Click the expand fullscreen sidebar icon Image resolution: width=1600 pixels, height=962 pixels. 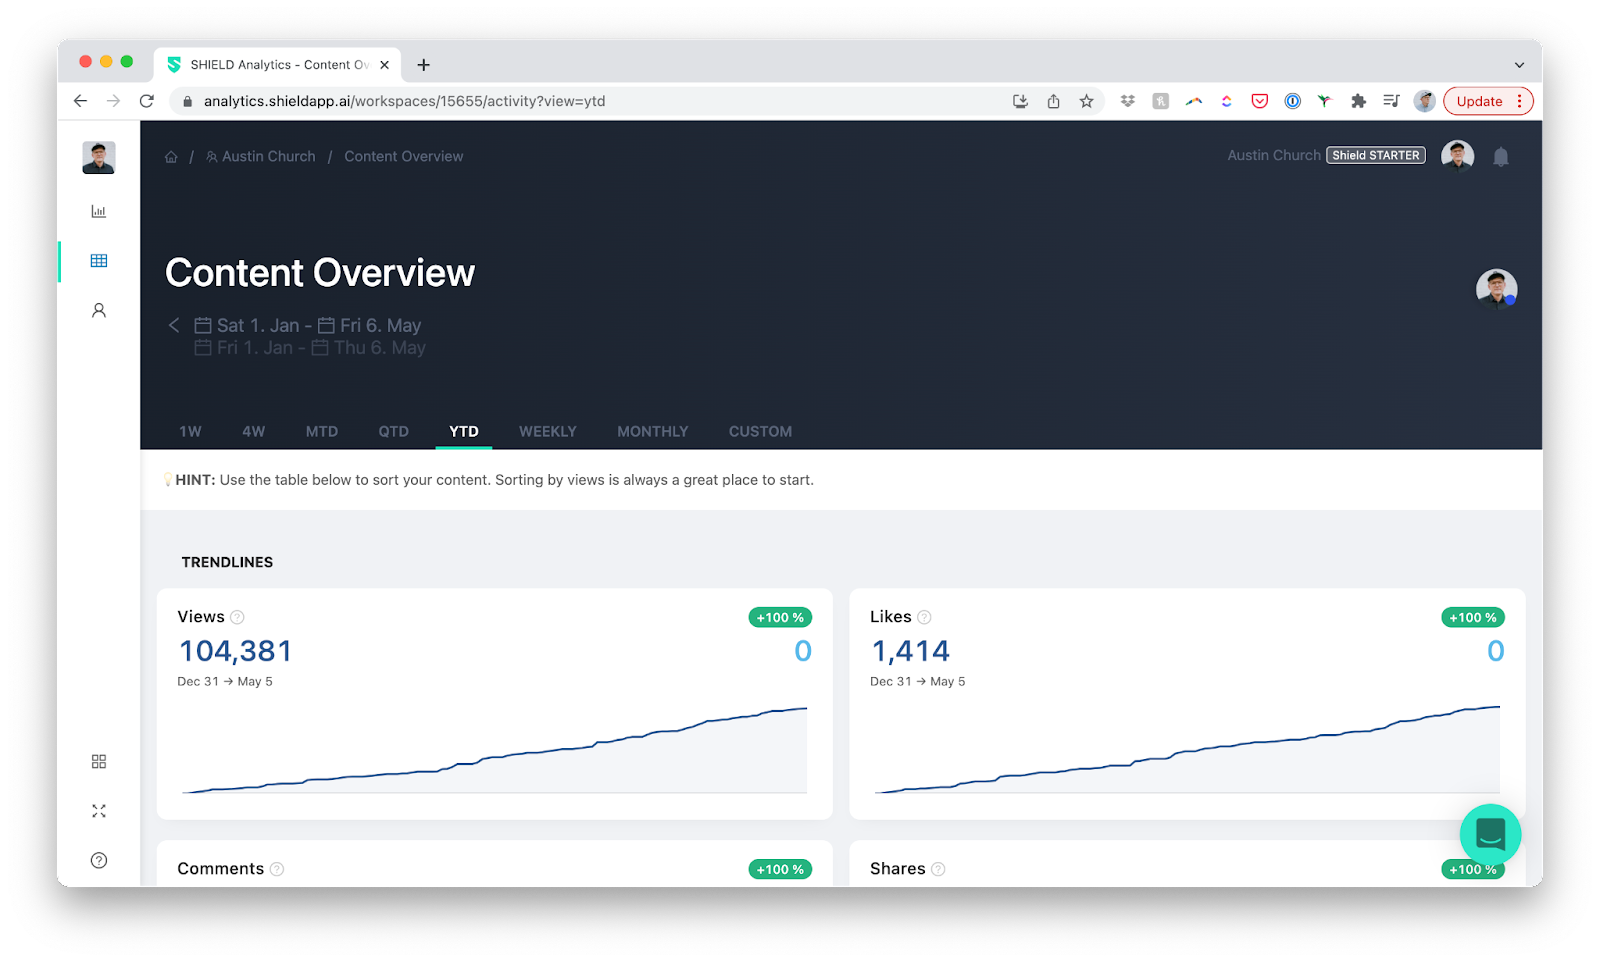(x=99, y=811)
